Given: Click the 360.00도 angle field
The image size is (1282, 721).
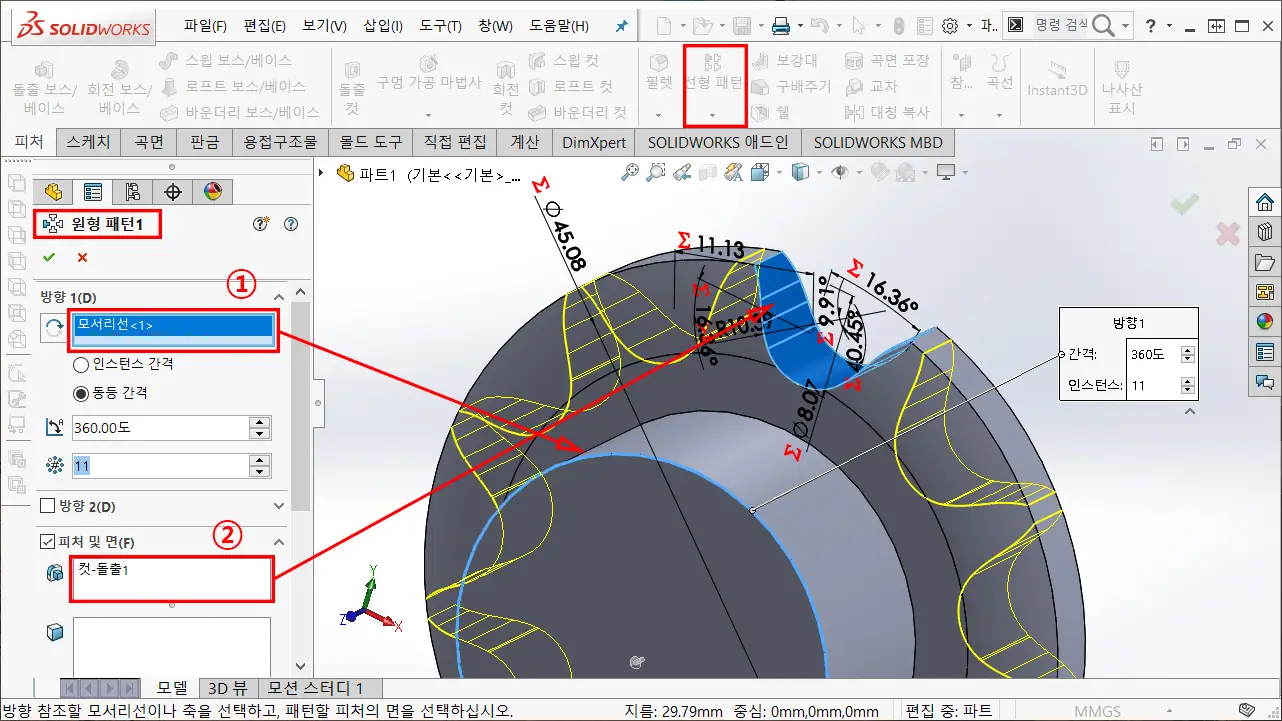Looking at the screenshot, I should pos(160,428).
